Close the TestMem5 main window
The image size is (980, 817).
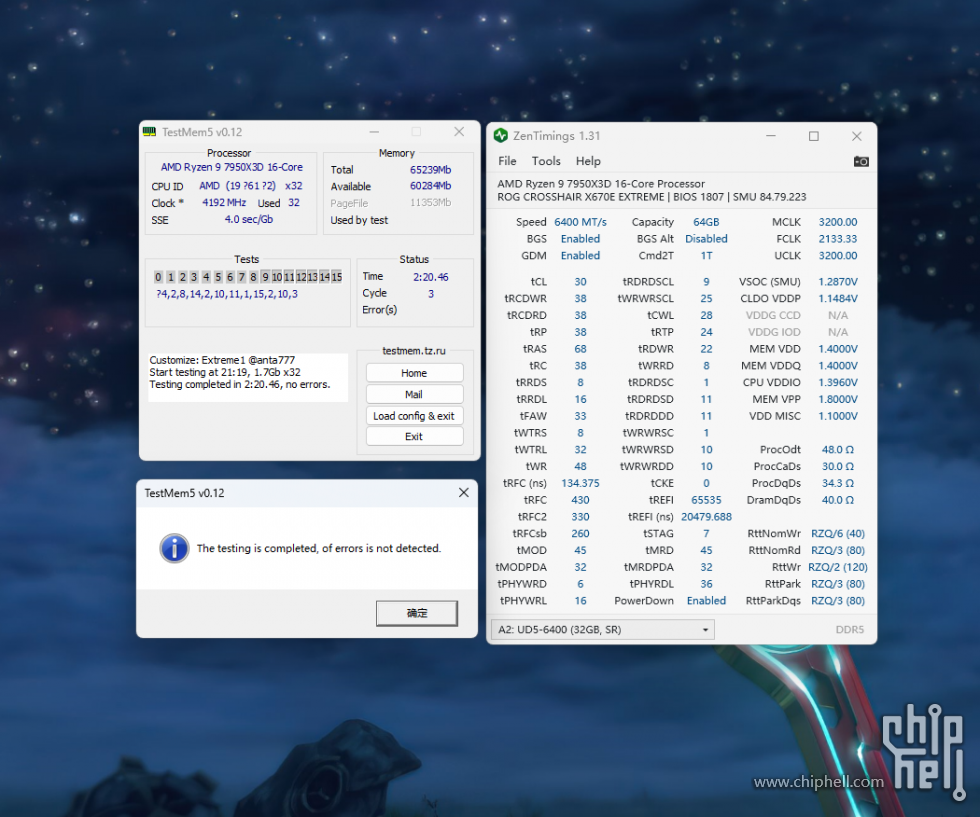click(459, 131)
